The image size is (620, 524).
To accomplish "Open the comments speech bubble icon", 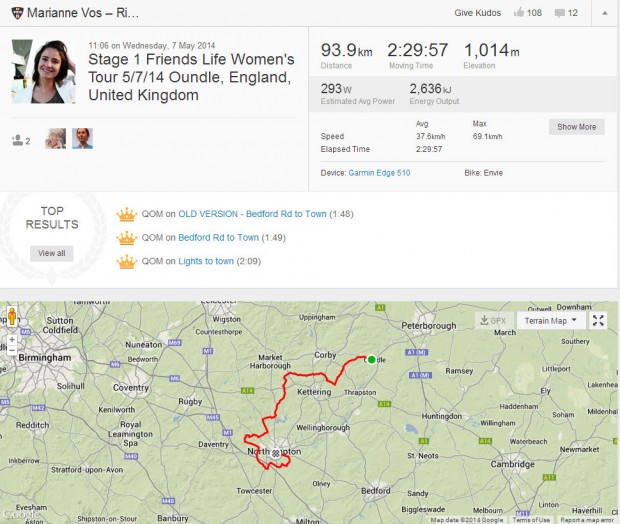I will pyautogui.click(x=558, y=13).
